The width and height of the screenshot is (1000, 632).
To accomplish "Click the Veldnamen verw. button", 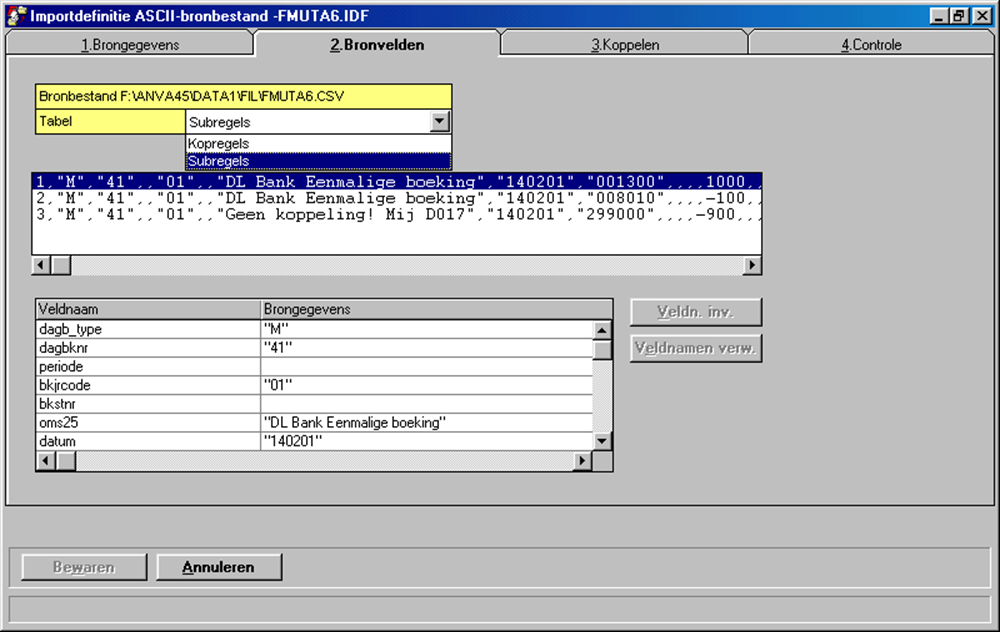I will pyautogui.click(x=695, y=349).
